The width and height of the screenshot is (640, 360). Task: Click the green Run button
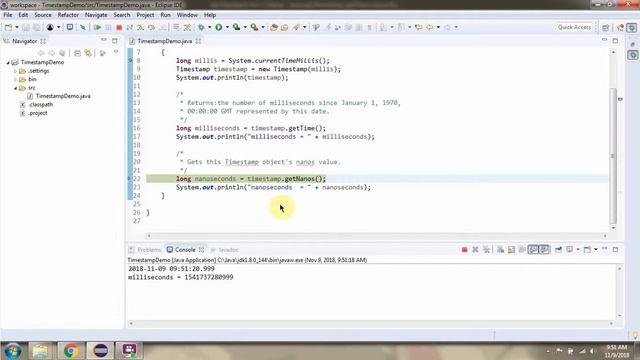[x=219, y=27]
